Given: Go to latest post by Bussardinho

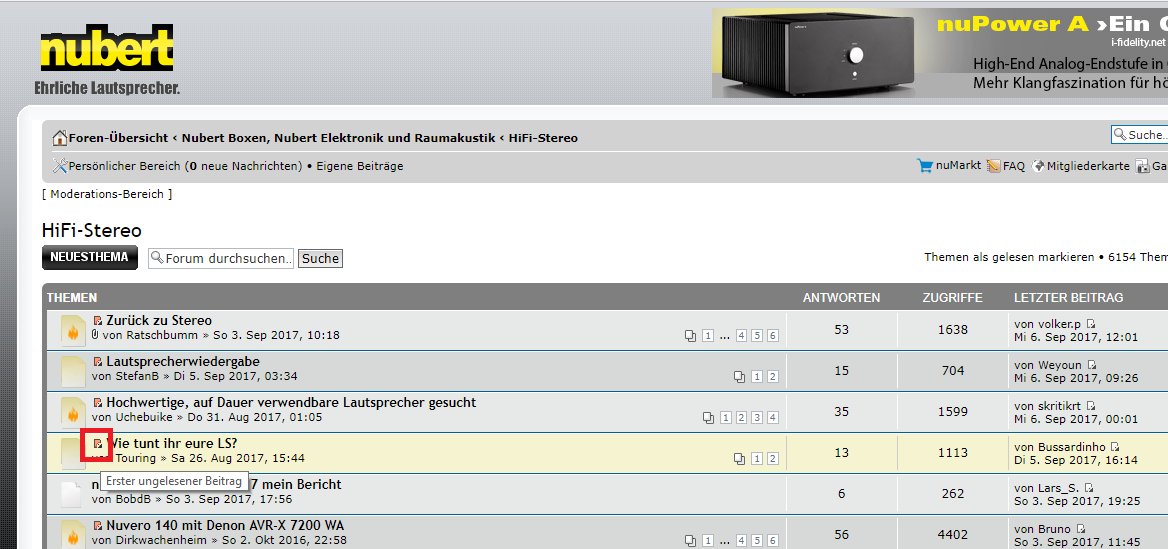Looking at the screenshot, I should (x=1115, y=447).
